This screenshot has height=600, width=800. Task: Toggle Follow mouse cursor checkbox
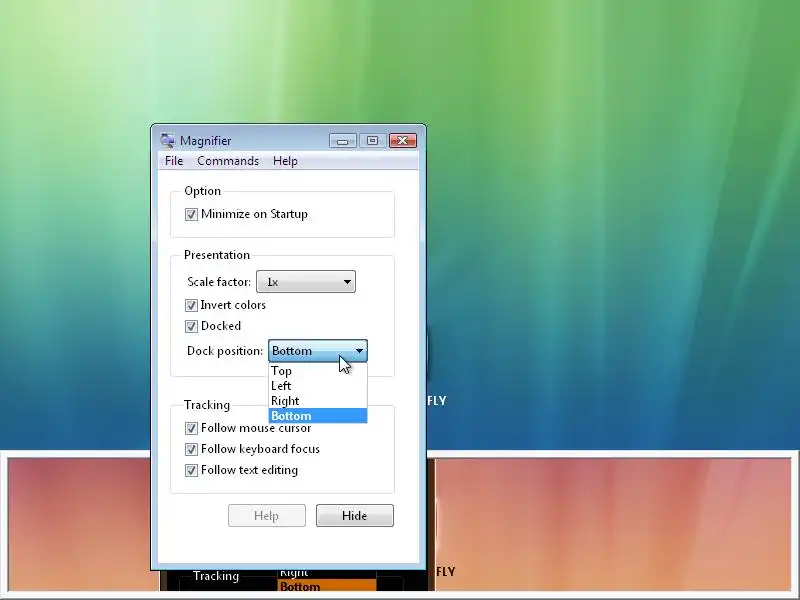[191, 428]
